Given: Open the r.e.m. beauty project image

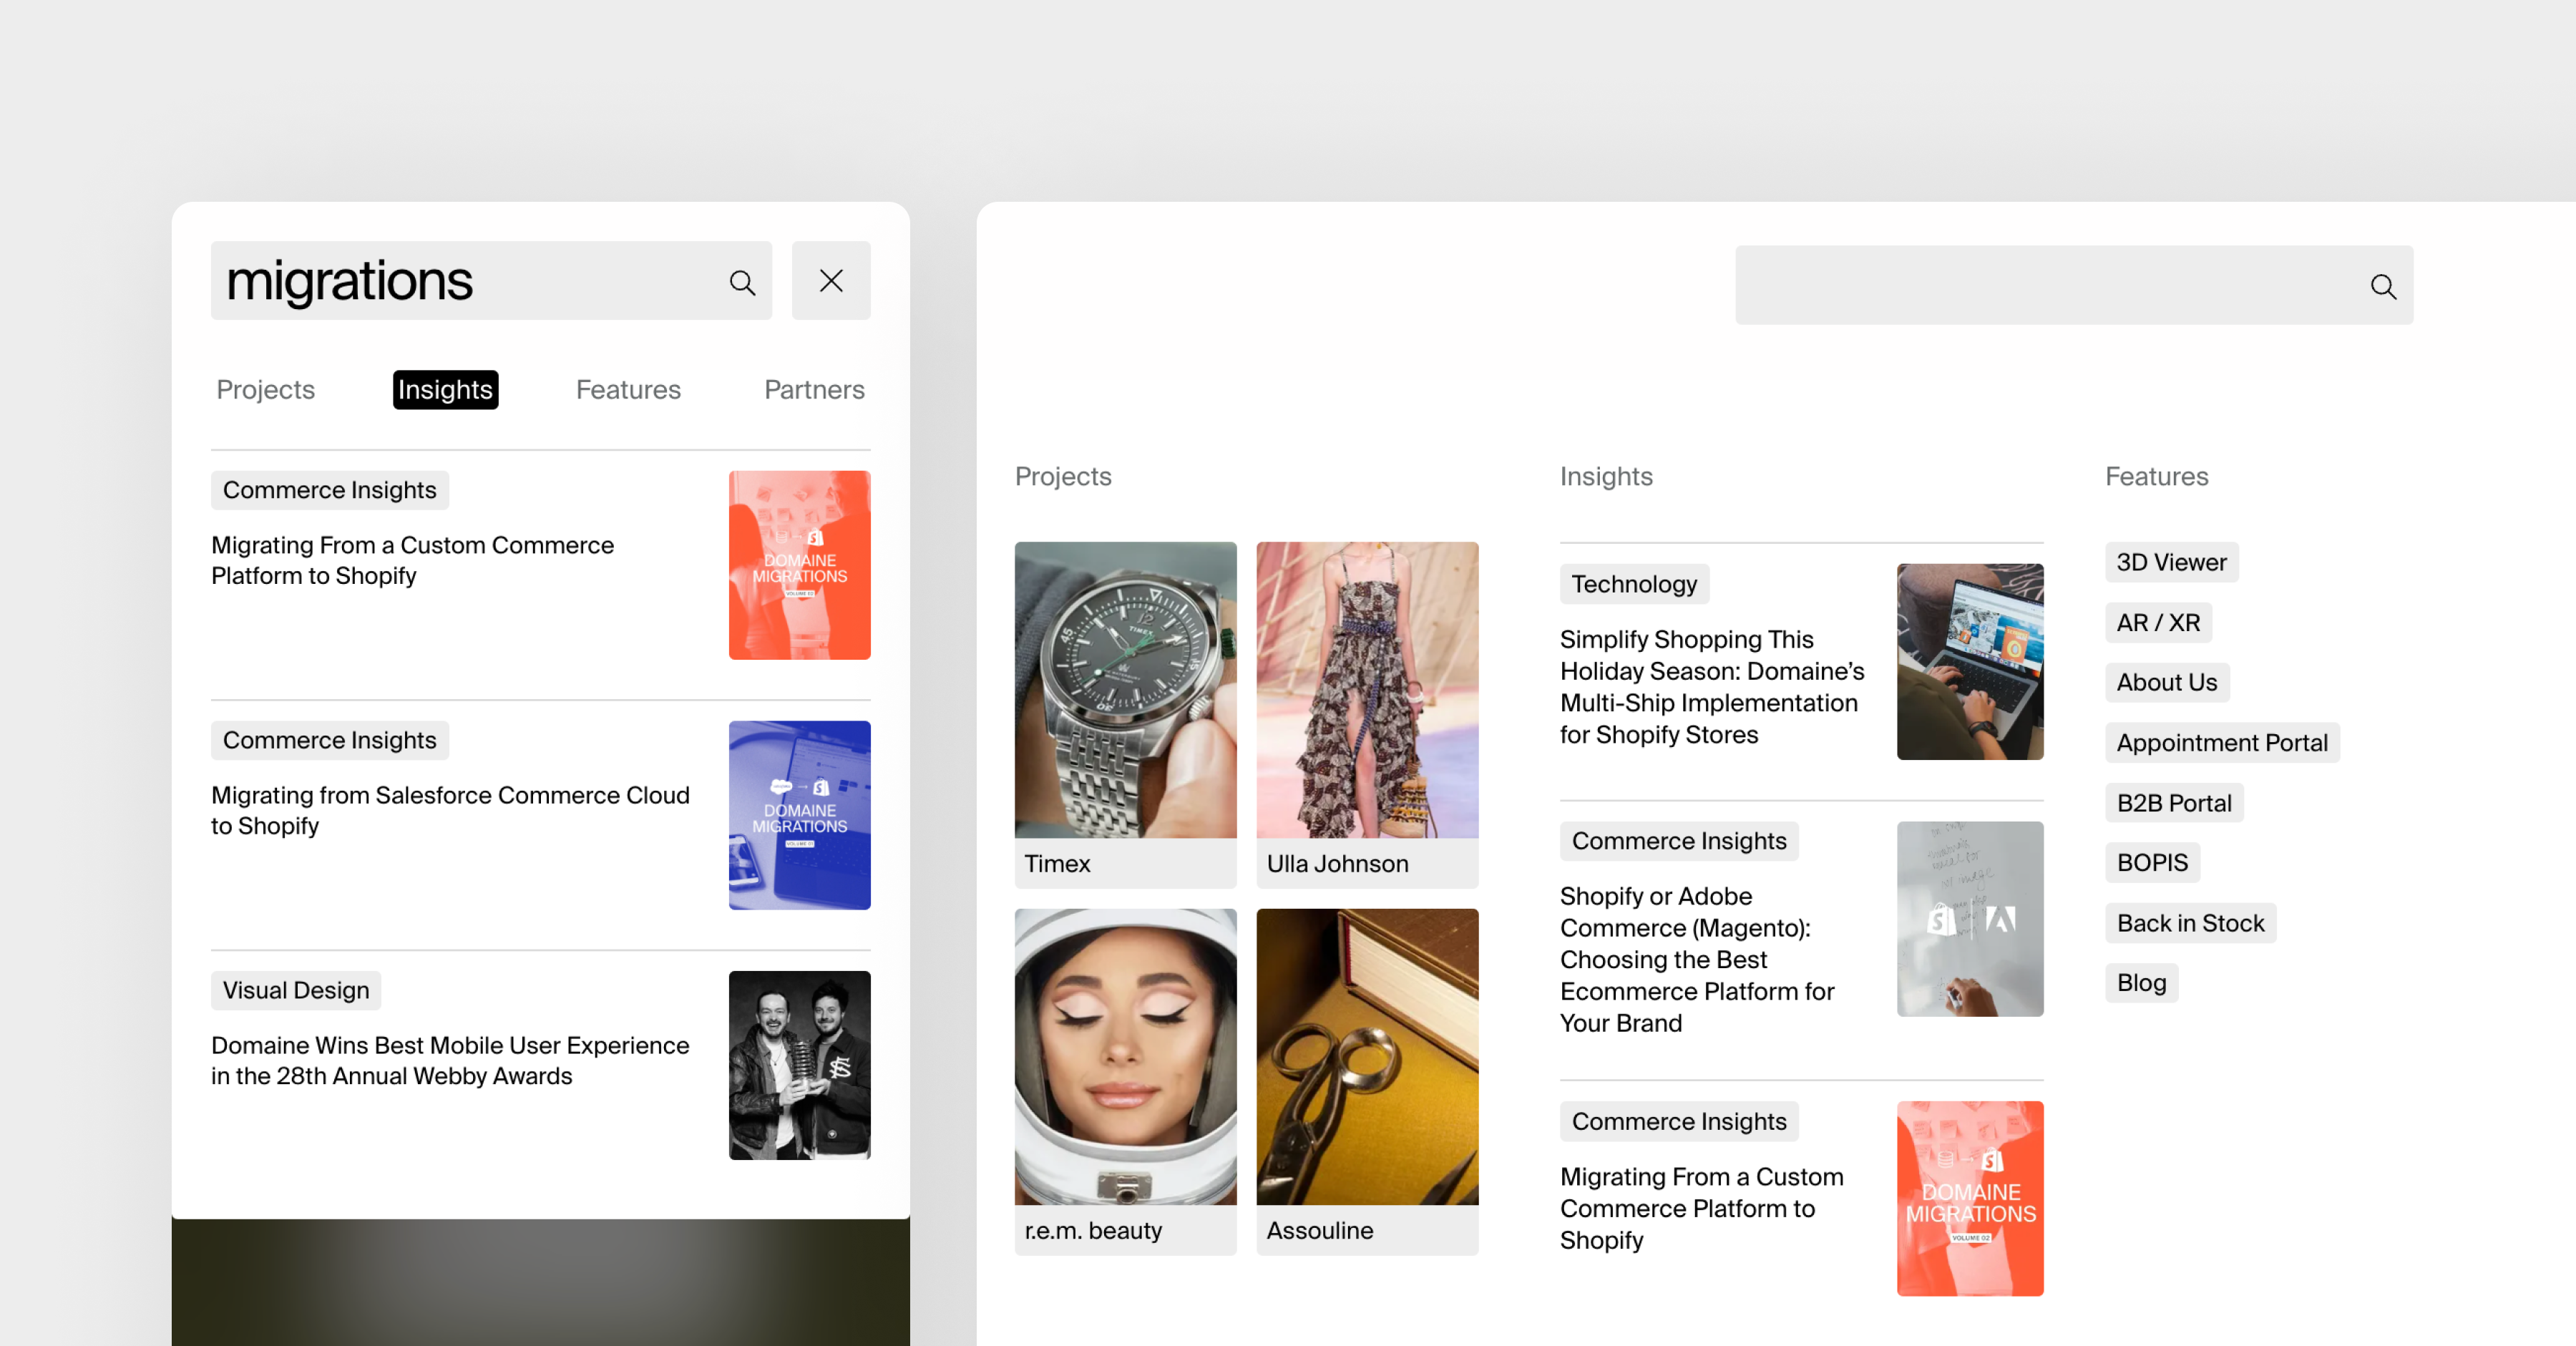Looking at the screenshot, I should (x=1125, y=1057).
